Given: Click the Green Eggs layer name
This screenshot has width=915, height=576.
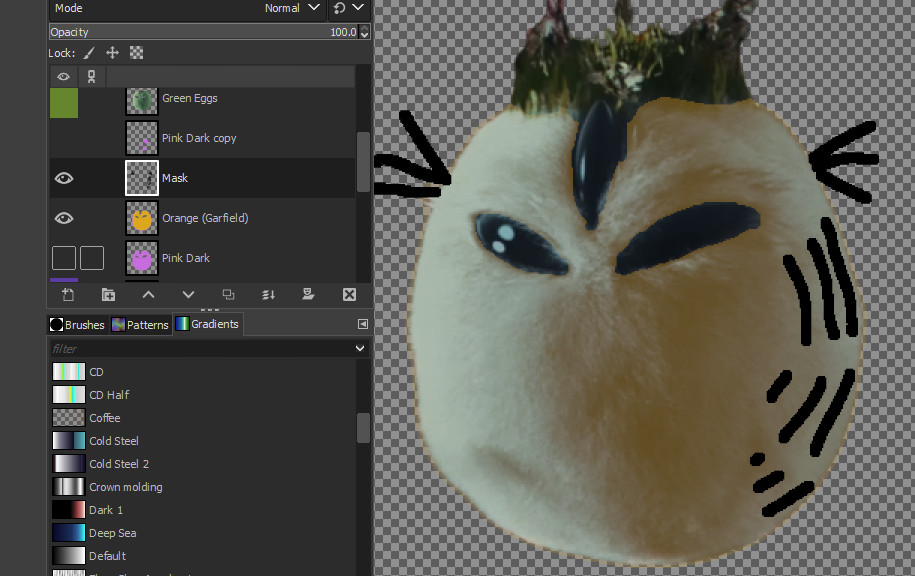Looking at the screenshot, I should (190, 98).
